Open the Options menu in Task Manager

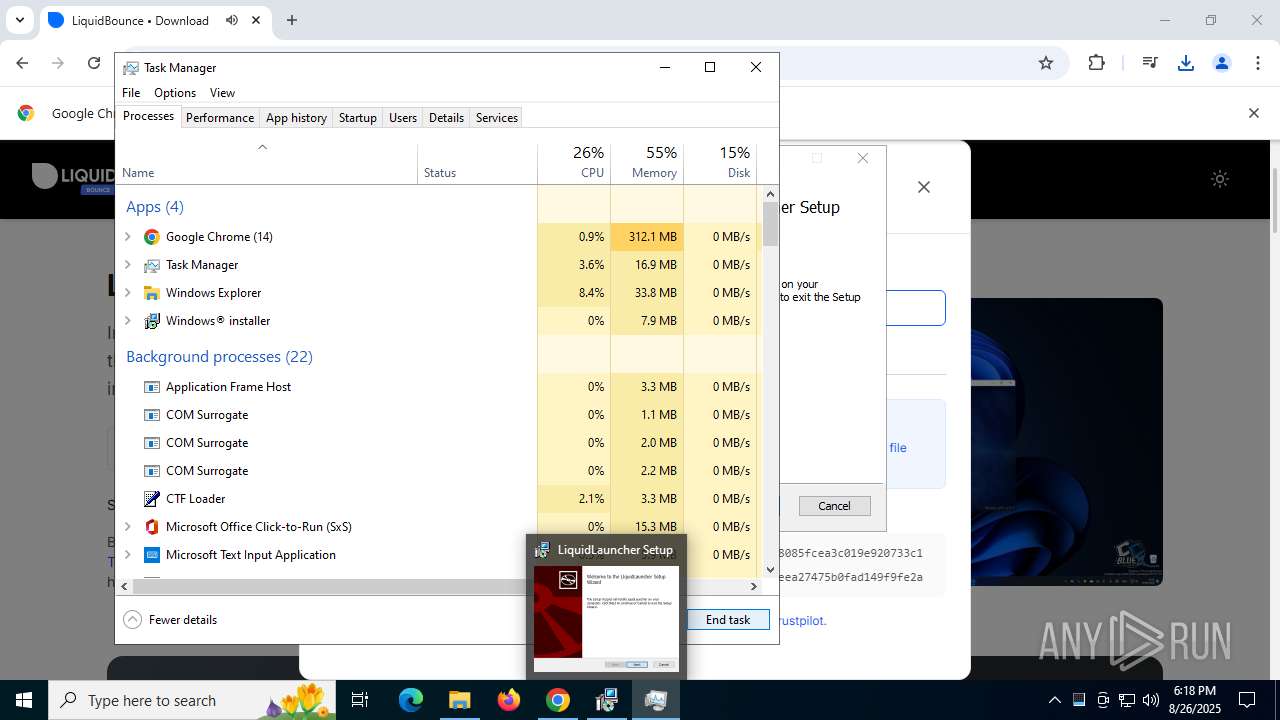(175, 93)
